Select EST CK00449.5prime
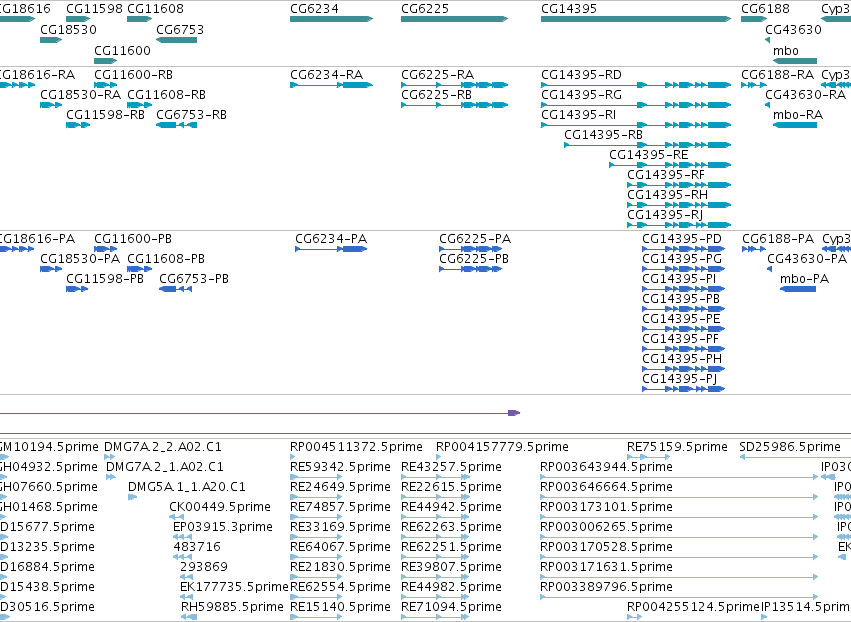The image size is (851, 622). tap(220, 507)
